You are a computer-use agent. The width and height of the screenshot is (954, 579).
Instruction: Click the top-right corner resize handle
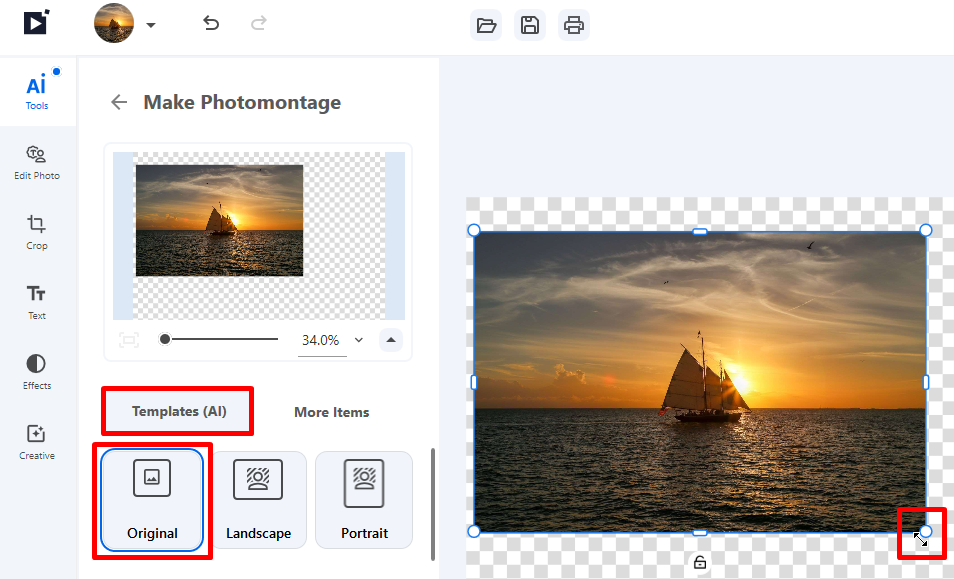[925, 230]
